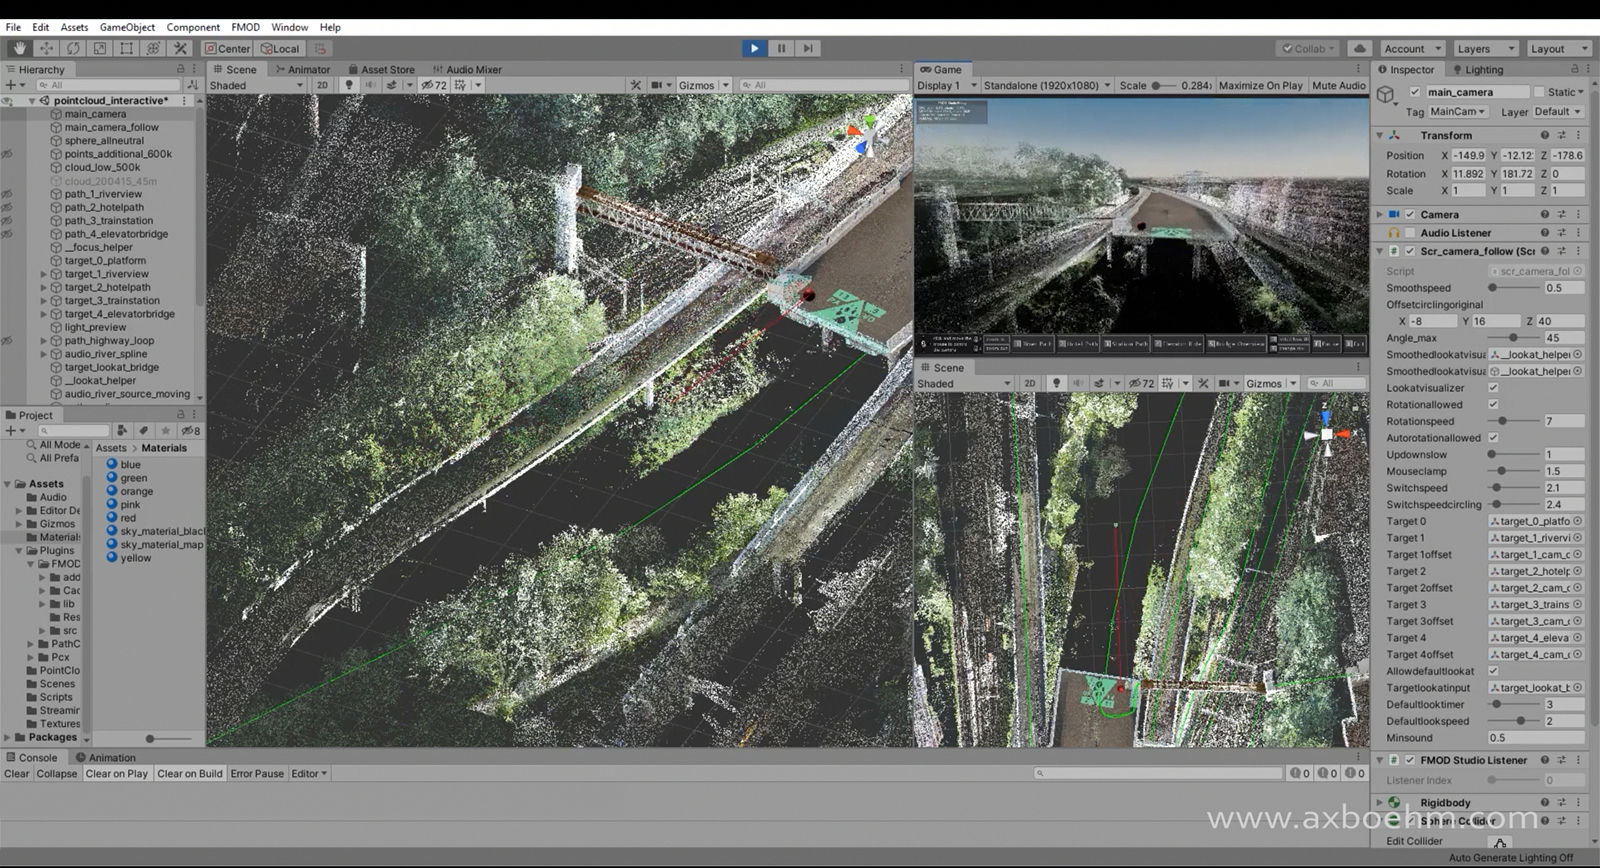Adjust the Smoothspeed slider
This screenshot has width=1600, height=868.
tap(1493, 288)
